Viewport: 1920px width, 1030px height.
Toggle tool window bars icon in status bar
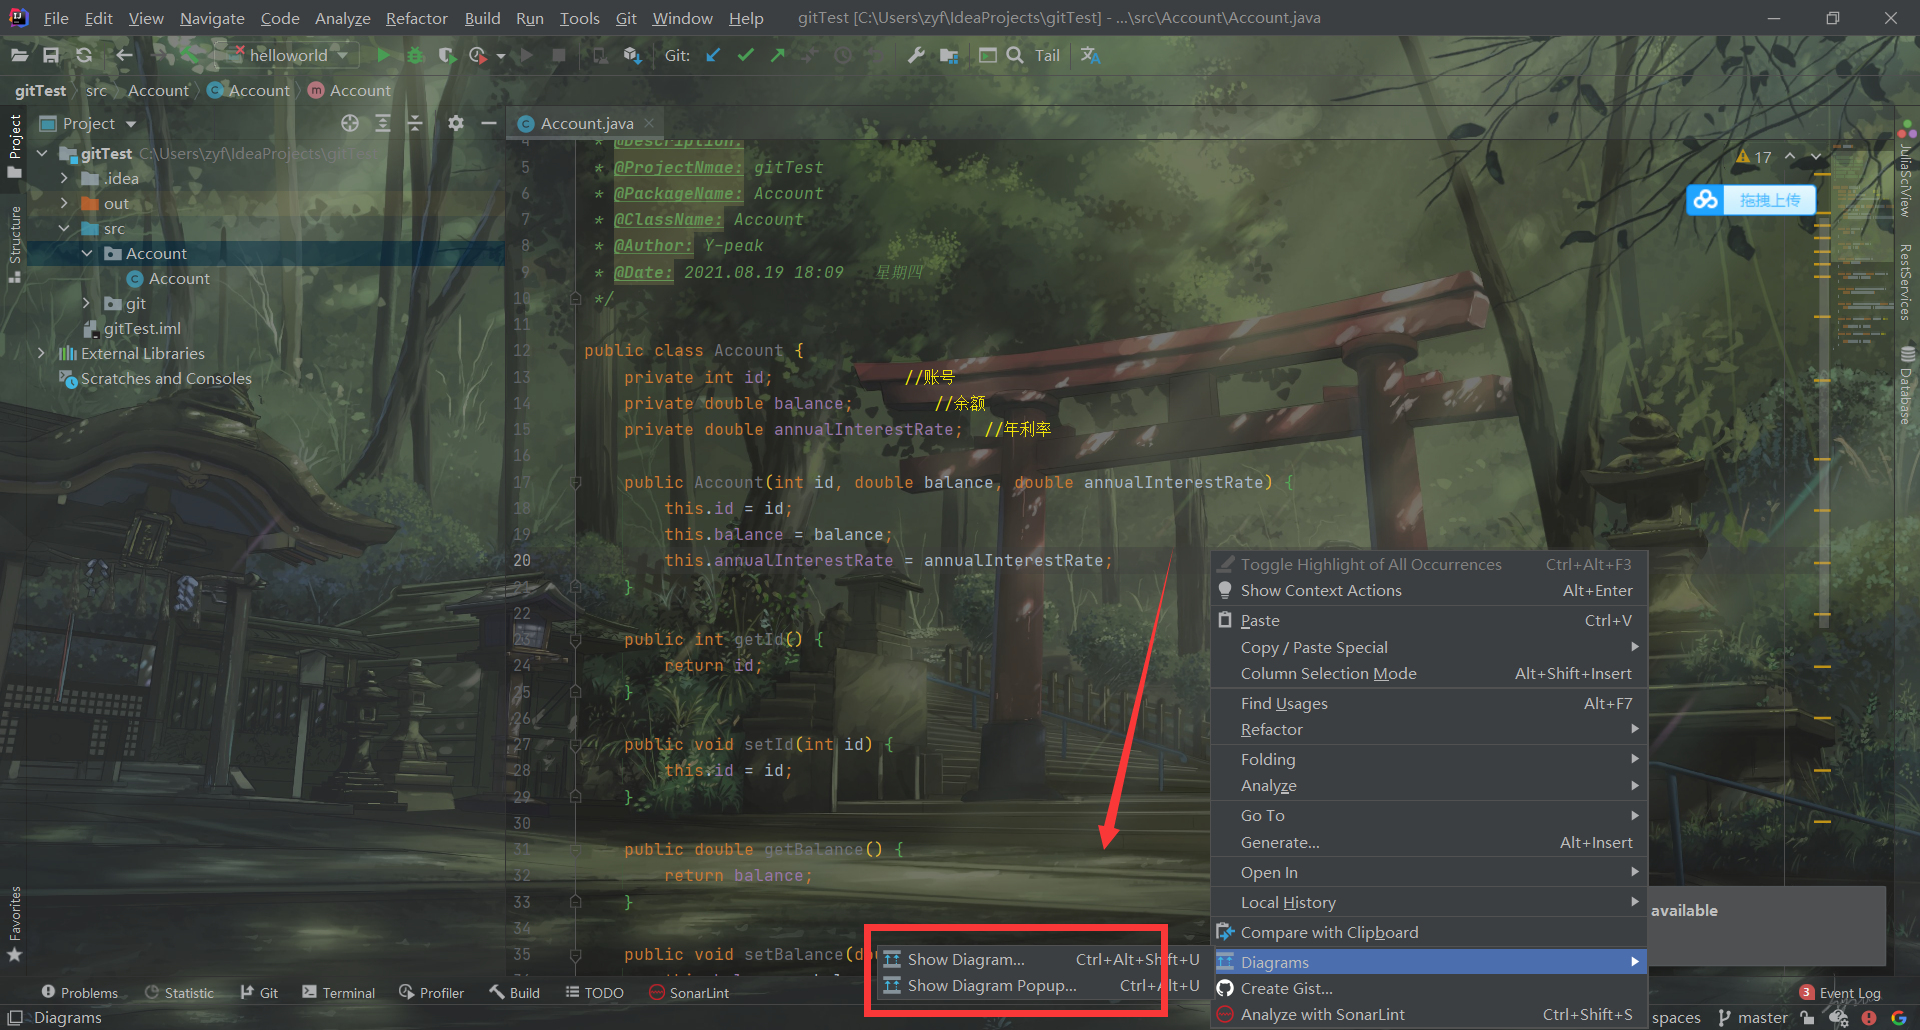click(15, 1017)
